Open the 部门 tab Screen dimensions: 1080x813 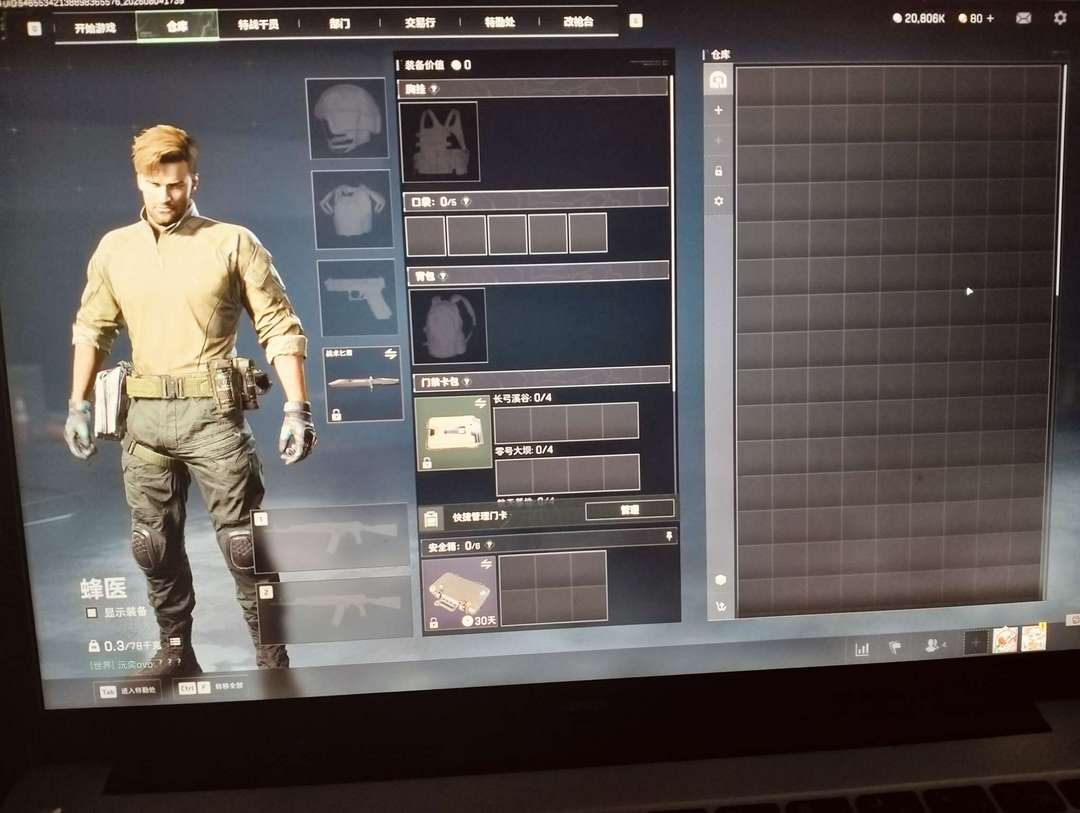pos(340,23)
